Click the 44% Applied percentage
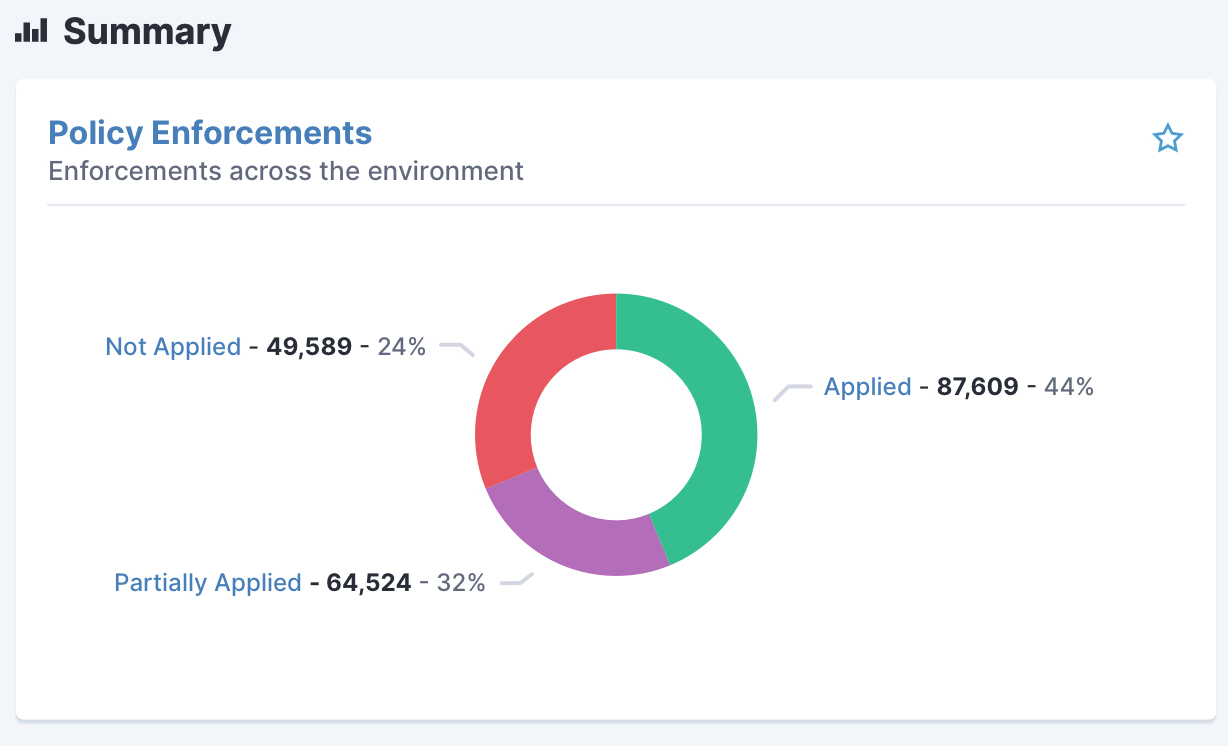The image size is (1228, 746). tap(1069, 387)
